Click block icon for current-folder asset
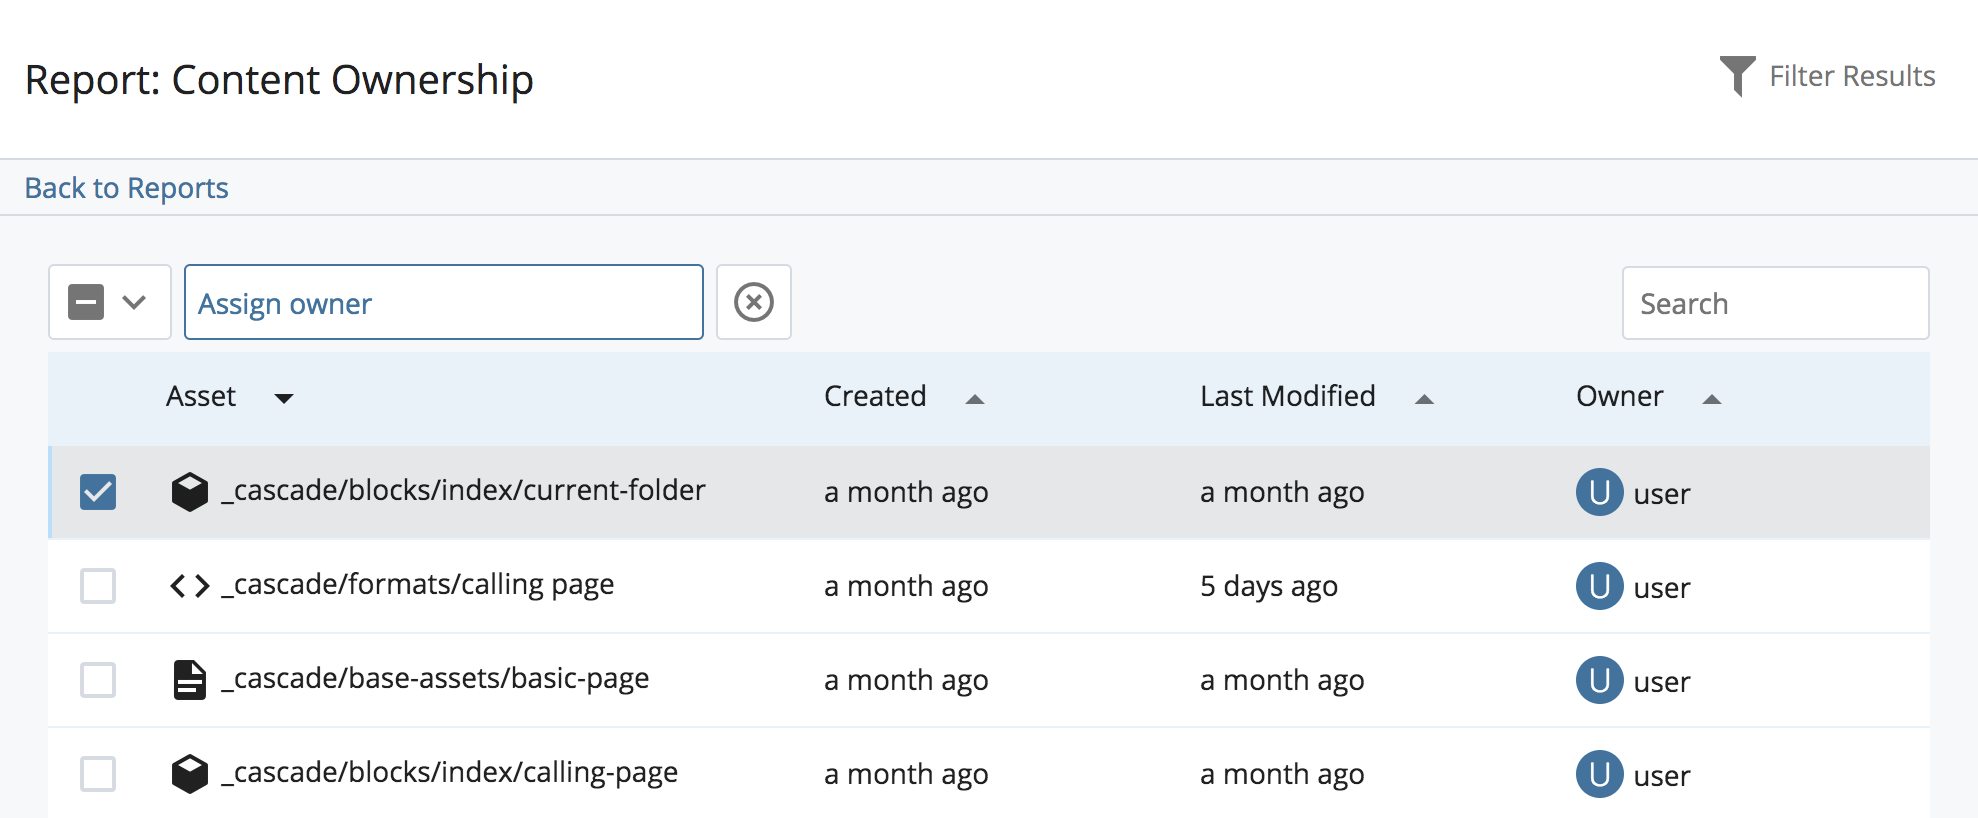Image resolution: width=1978 pixels, height=818 pixels. coord(189,491)
